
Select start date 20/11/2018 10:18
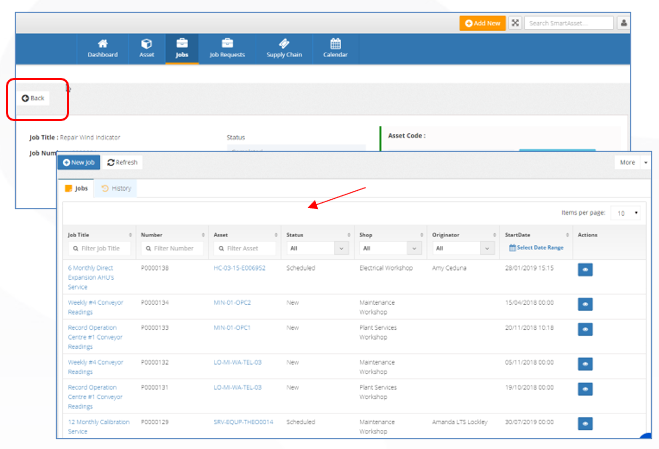click(x=529, y=328)
